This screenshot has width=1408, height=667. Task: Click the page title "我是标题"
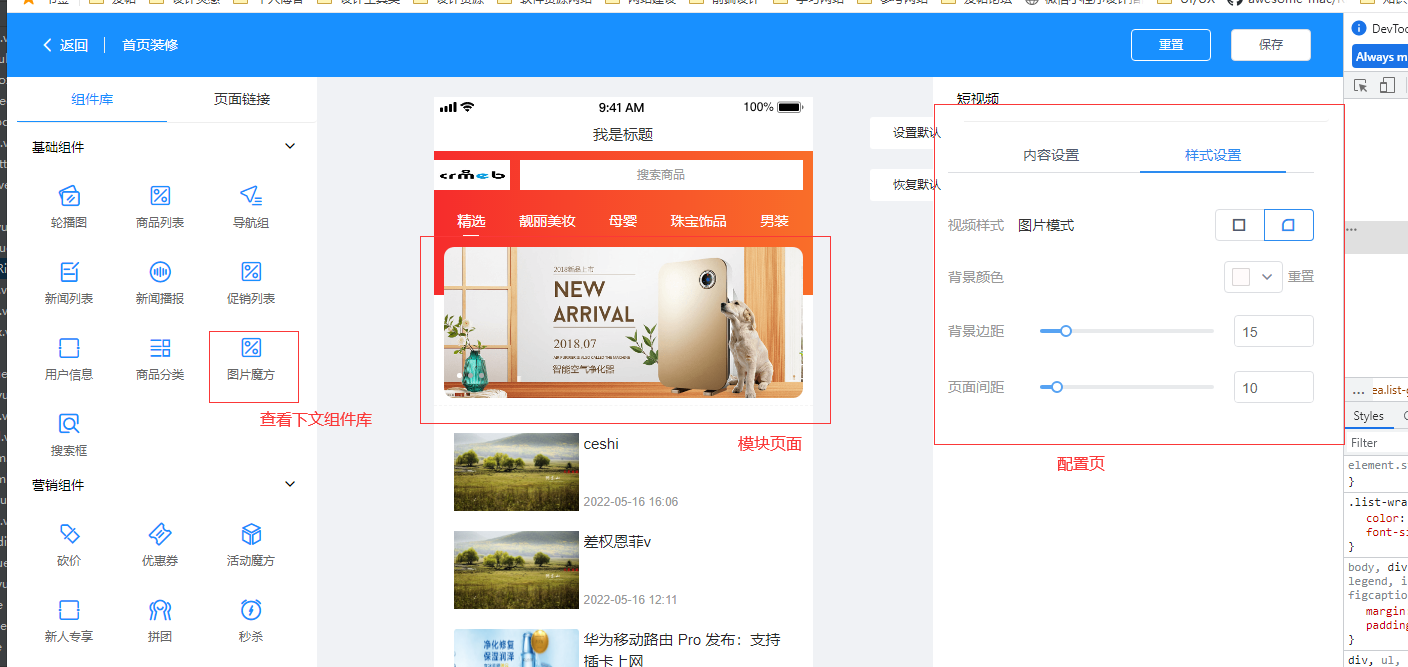[623, 135]
